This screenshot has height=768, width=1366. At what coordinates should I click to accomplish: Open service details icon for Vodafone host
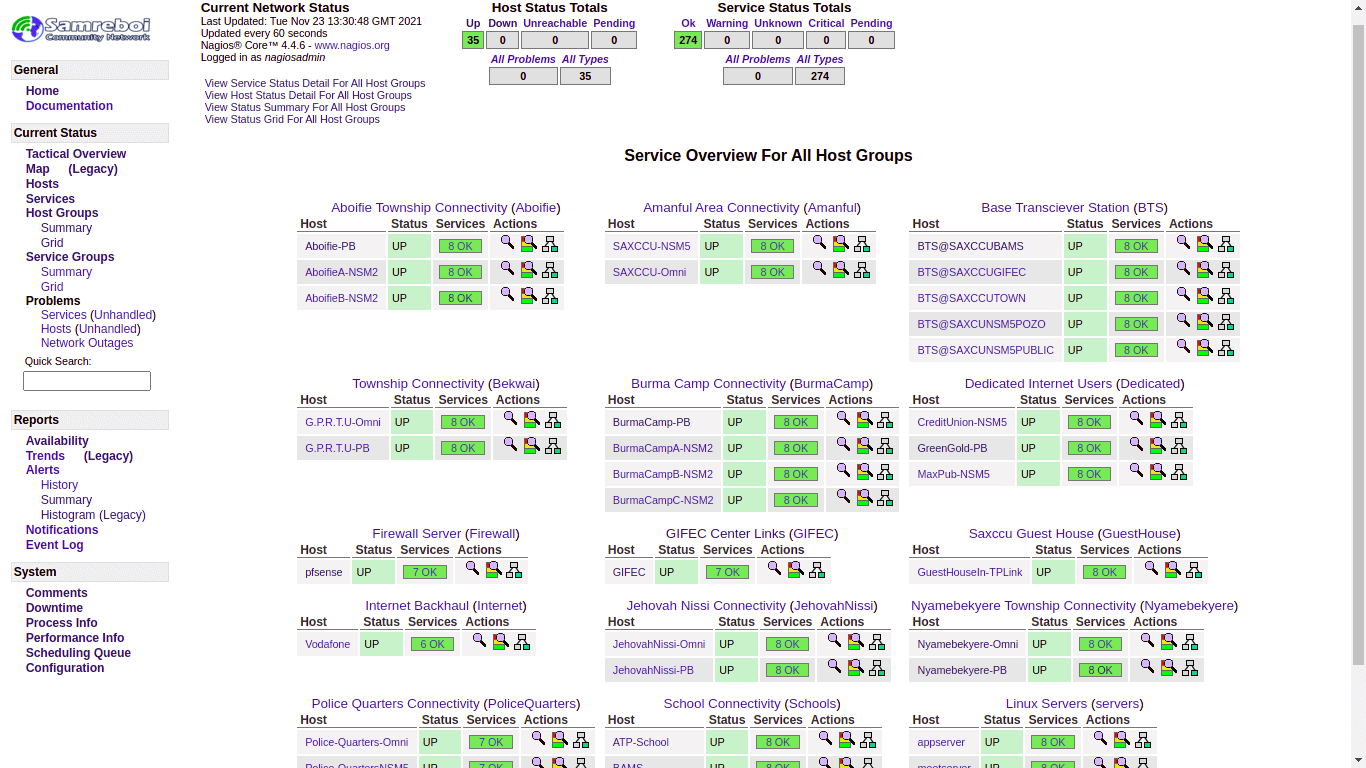tap(500, 641)
